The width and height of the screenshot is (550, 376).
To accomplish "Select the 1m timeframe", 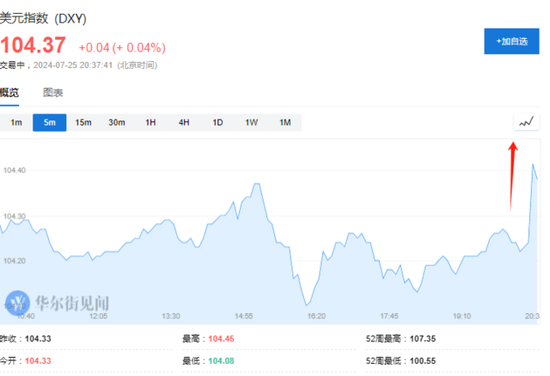I will click(x=16, y=122).
